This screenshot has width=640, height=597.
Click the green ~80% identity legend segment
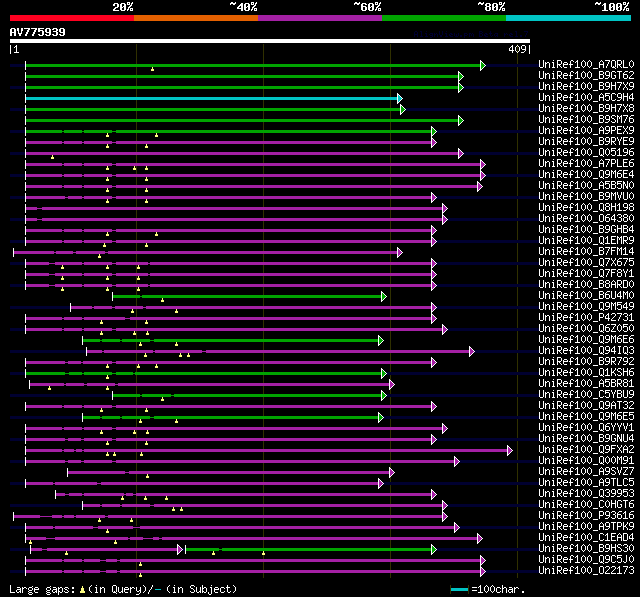pyautogui.click(x=444, y=18)
